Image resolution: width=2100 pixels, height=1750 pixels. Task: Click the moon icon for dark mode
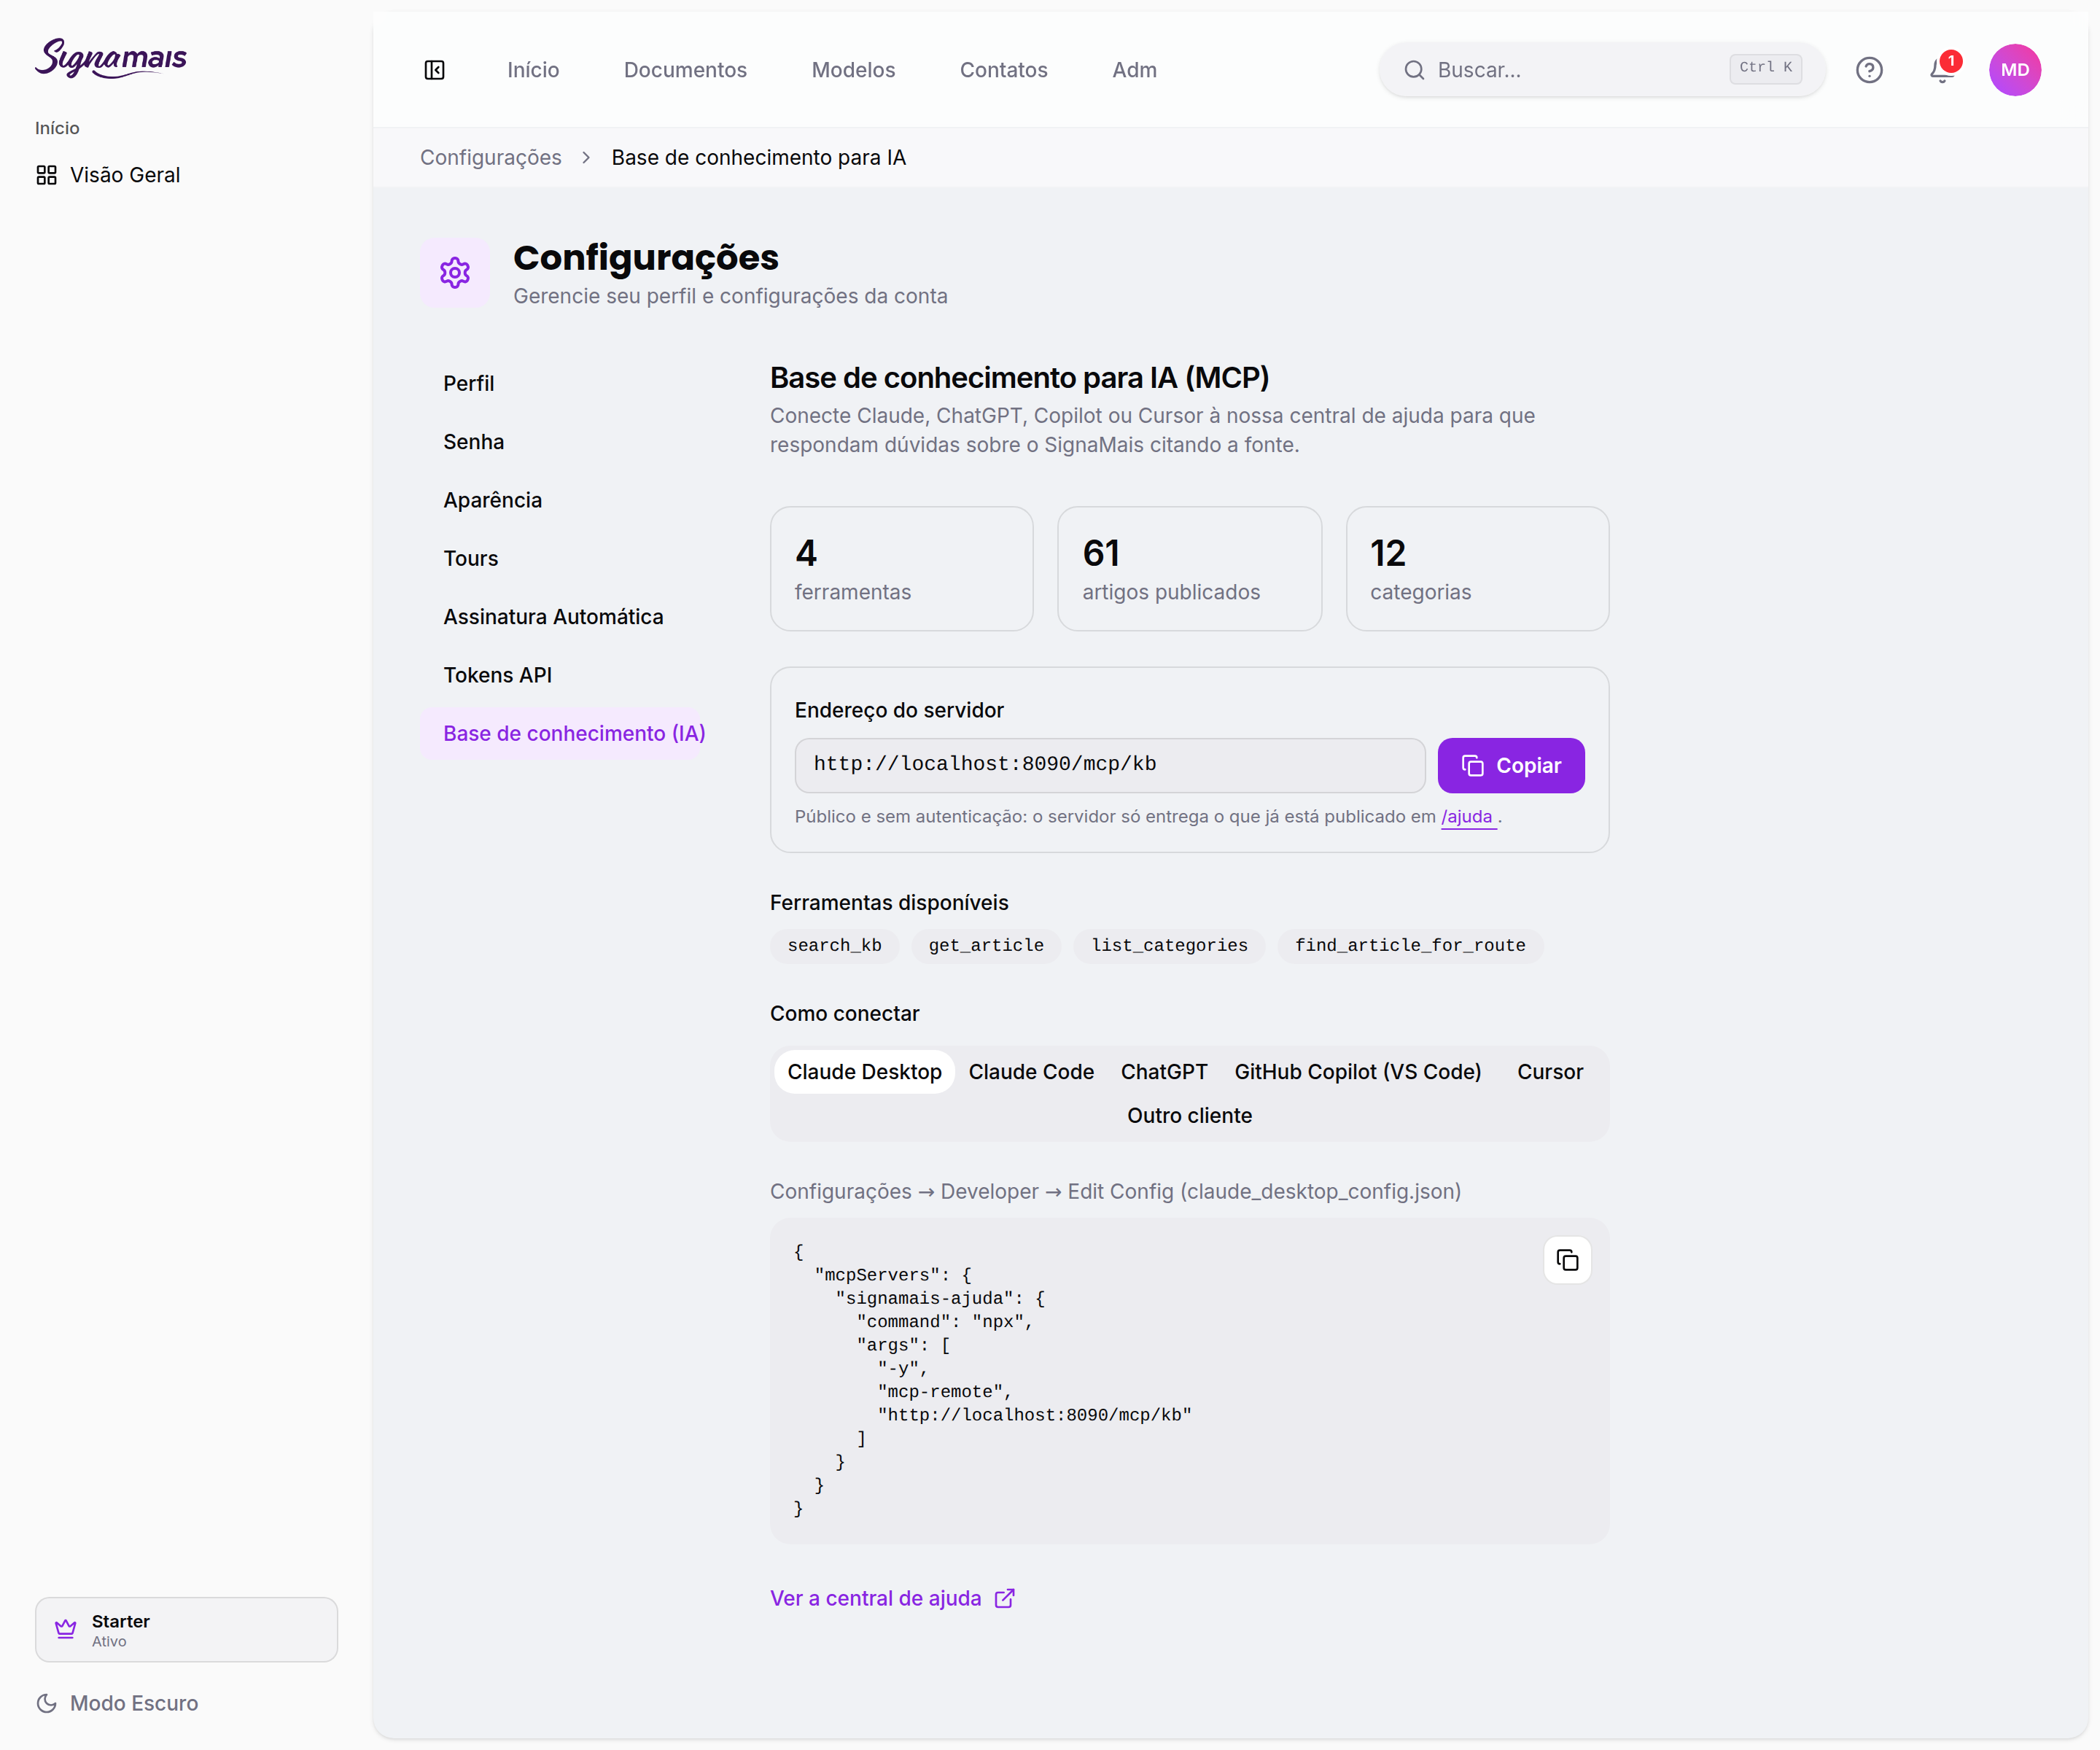click(46, 1703)
